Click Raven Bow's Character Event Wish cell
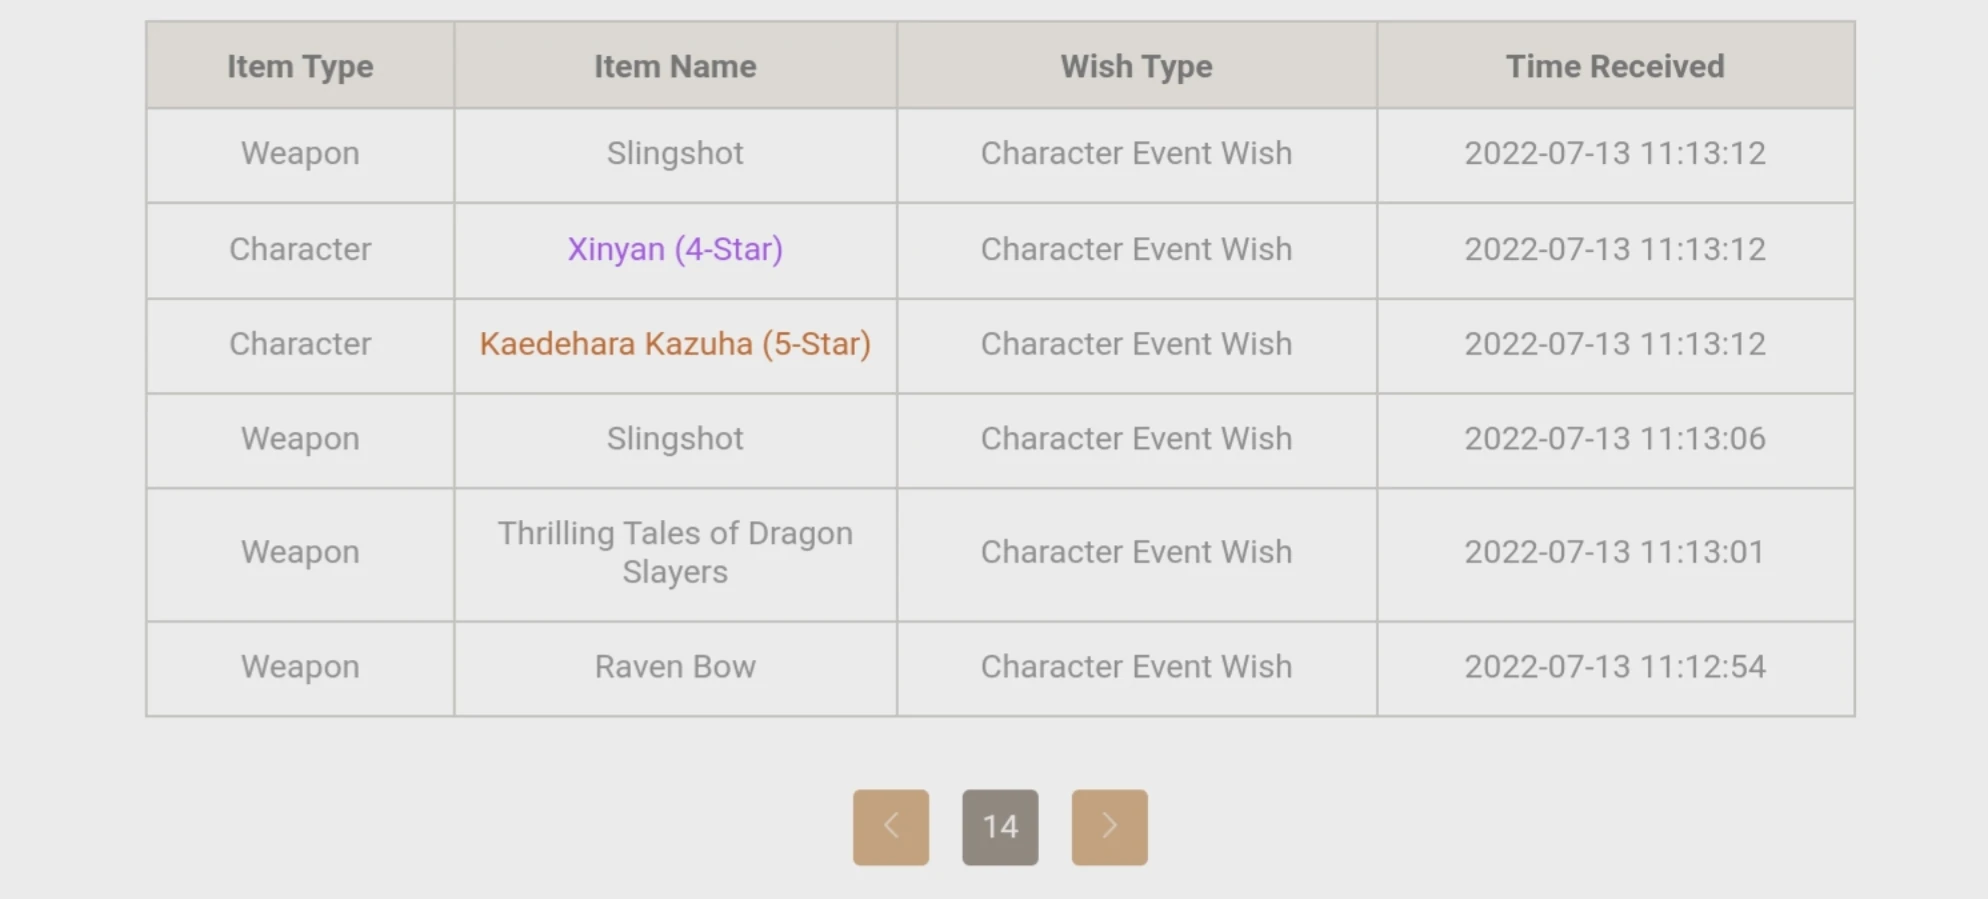 (1136, 667)
